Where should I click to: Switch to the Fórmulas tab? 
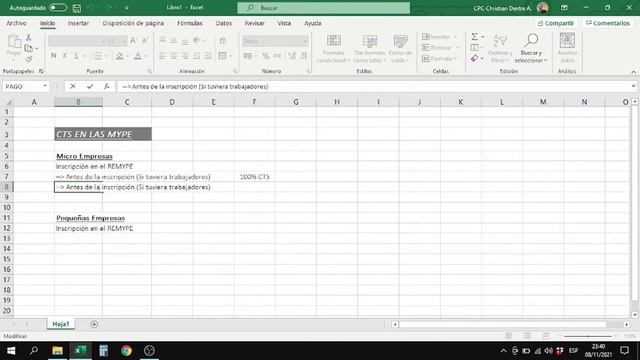coord(190,23)
